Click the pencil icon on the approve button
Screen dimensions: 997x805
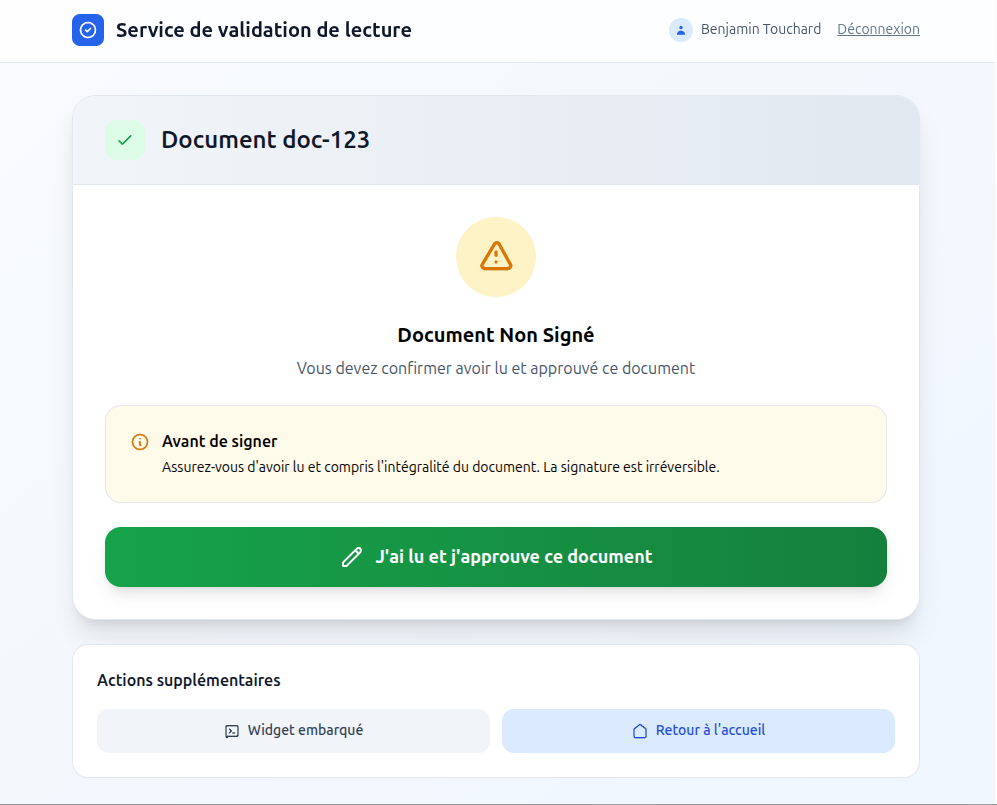[x=351, y=557]
